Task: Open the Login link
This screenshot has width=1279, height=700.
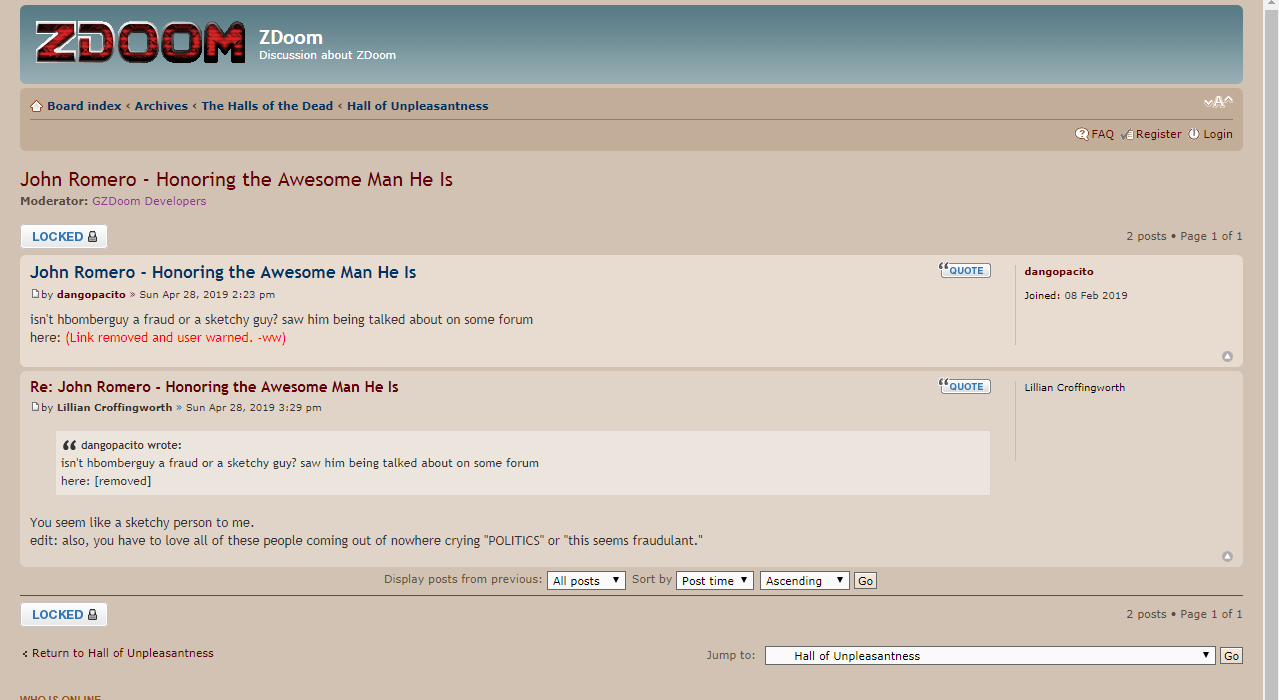Action: click(1218, 134)
